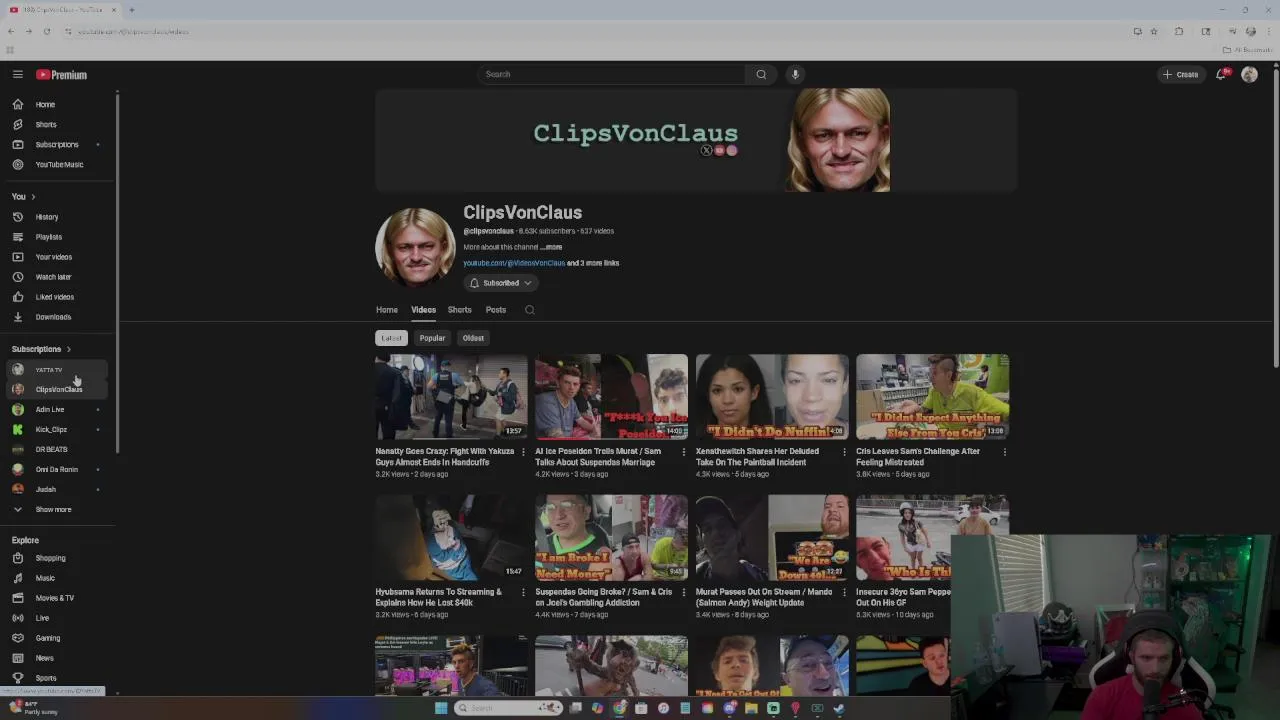Open Watch later list

click(x=58, y=277)
